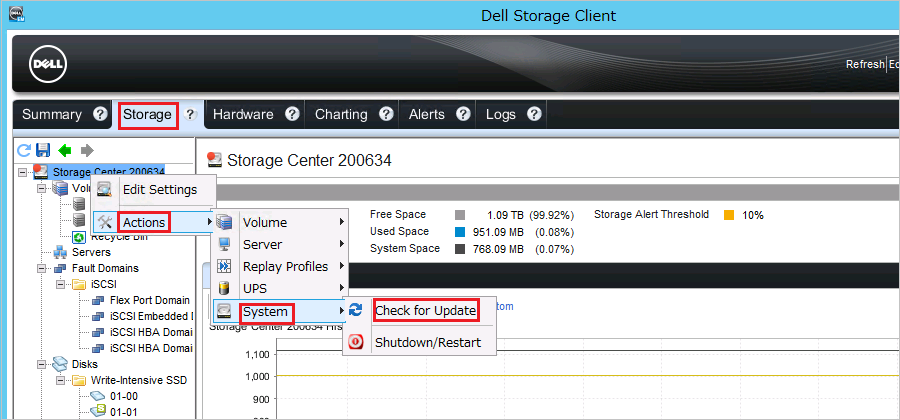The height and width of the screenshot is (420, 900).
Task: Click the refresh icon in tree toolbar
Action: pyautogui.click(x=24, y=150)
